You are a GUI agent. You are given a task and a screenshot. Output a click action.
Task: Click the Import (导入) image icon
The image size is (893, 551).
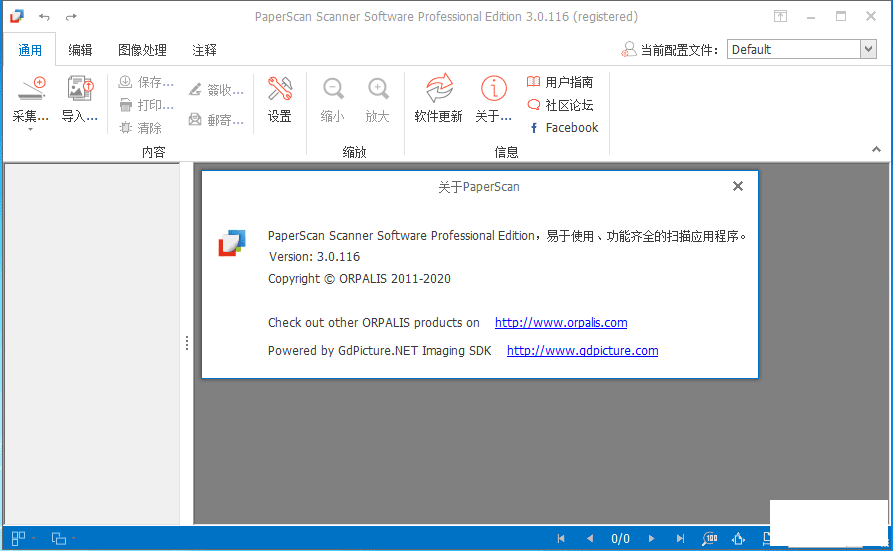(x=80, y=88)
